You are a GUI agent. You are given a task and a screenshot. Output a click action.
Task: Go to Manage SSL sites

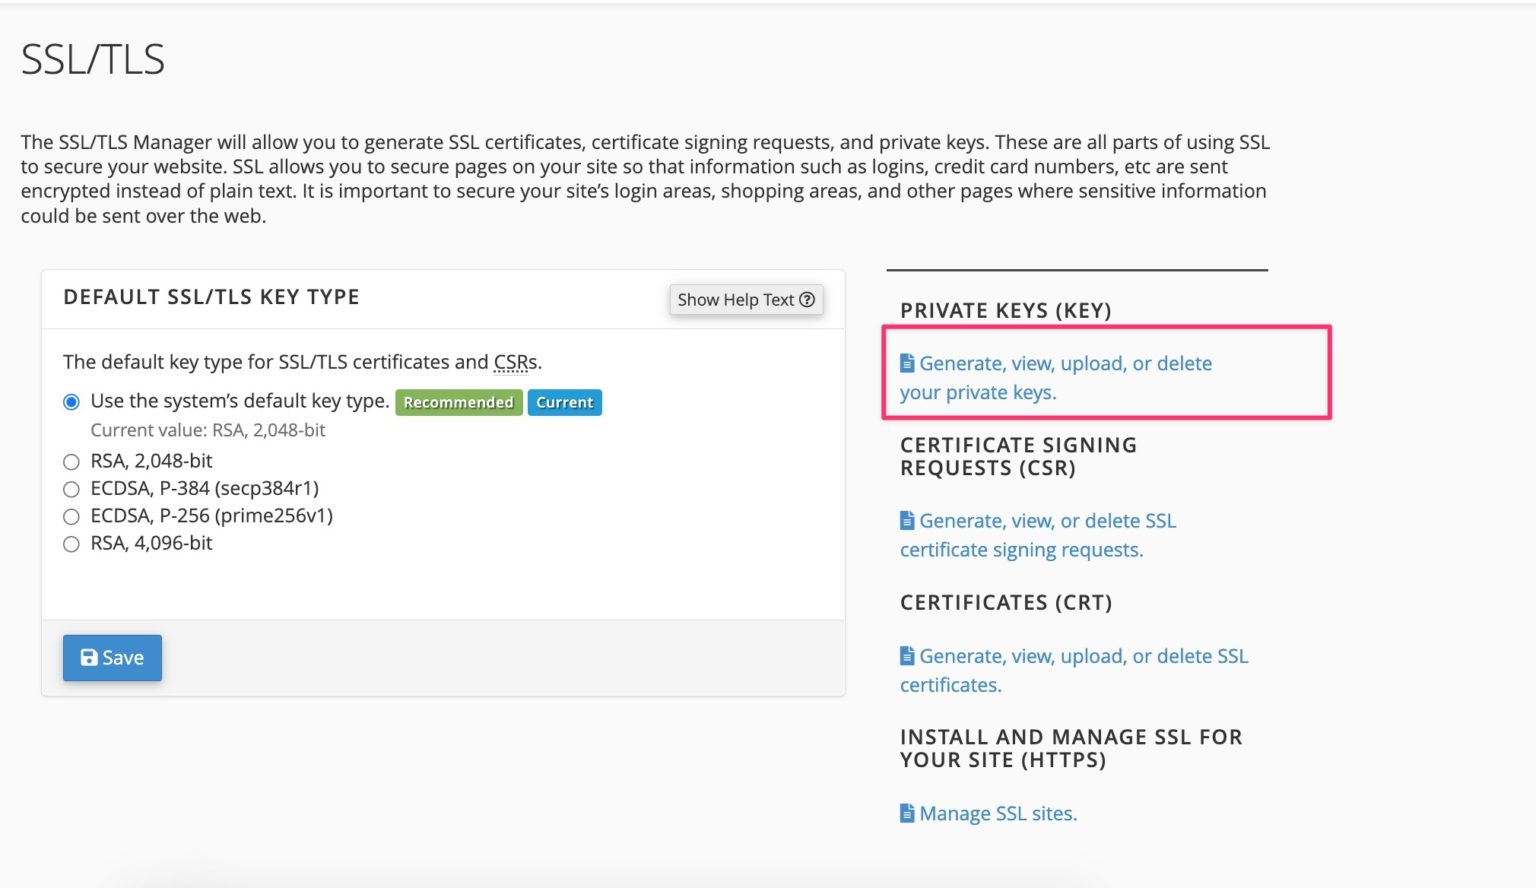coord(997,814)
